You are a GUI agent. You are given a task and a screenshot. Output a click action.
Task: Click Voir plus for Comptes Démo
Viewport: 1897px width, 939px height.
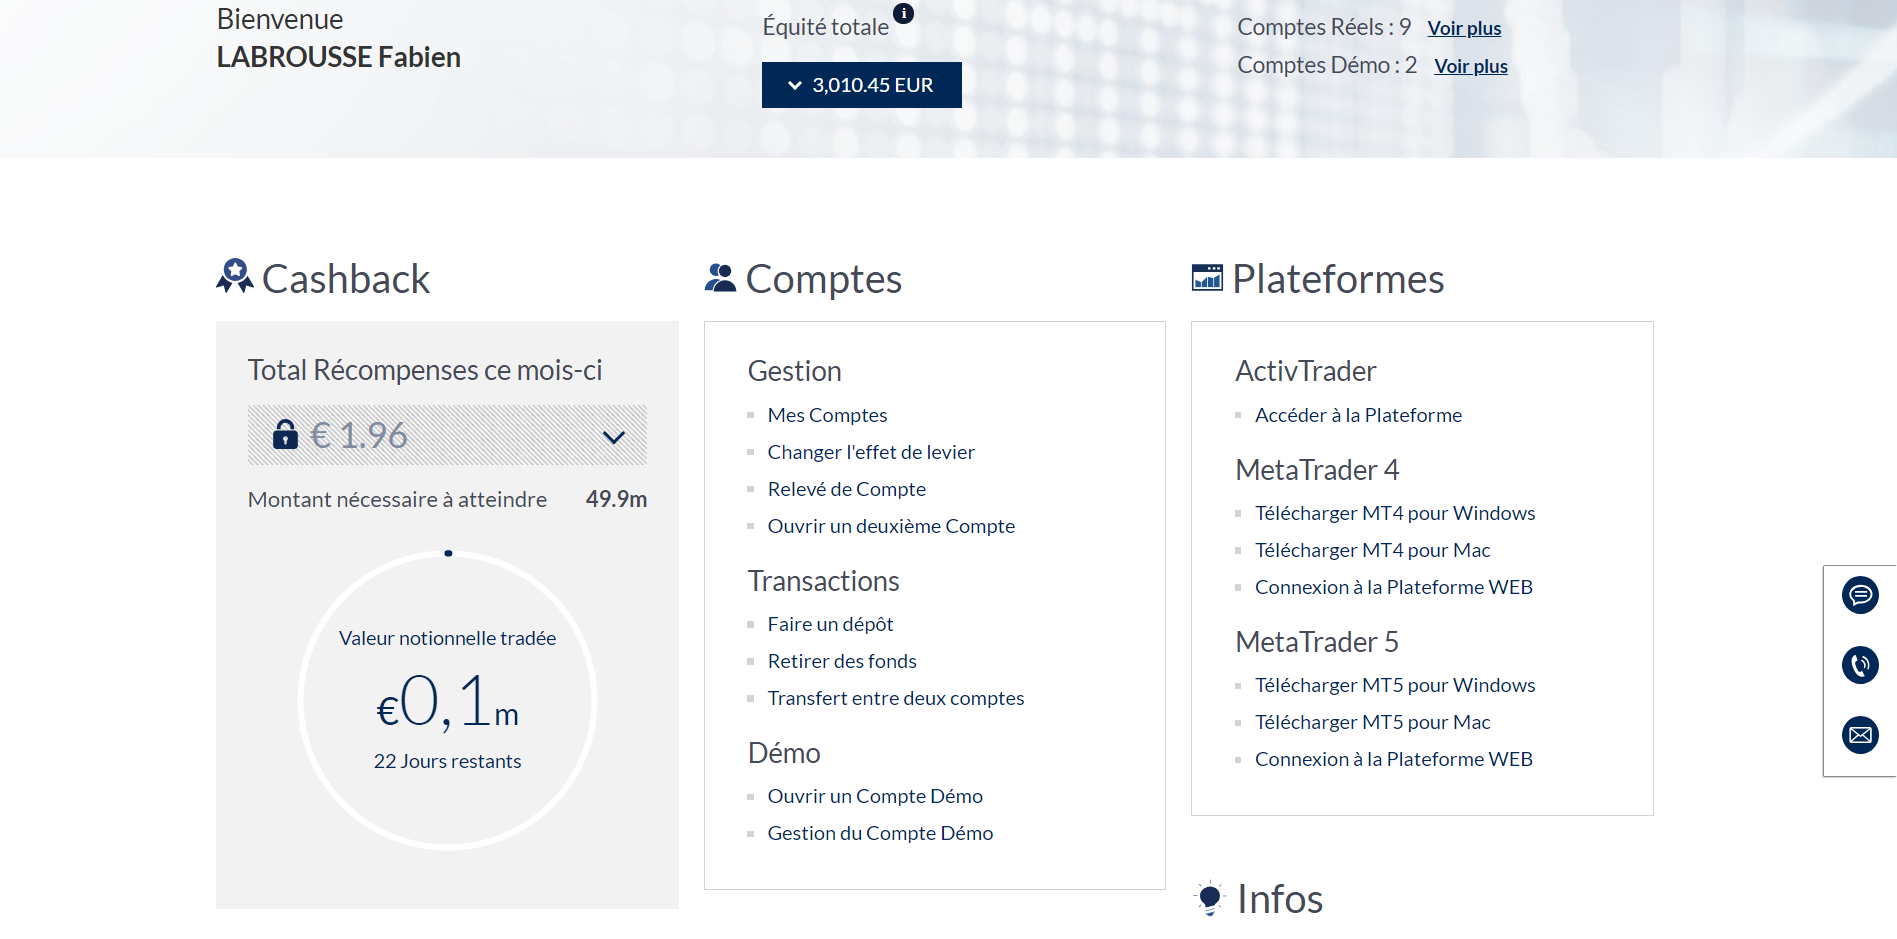point(1470,66)
